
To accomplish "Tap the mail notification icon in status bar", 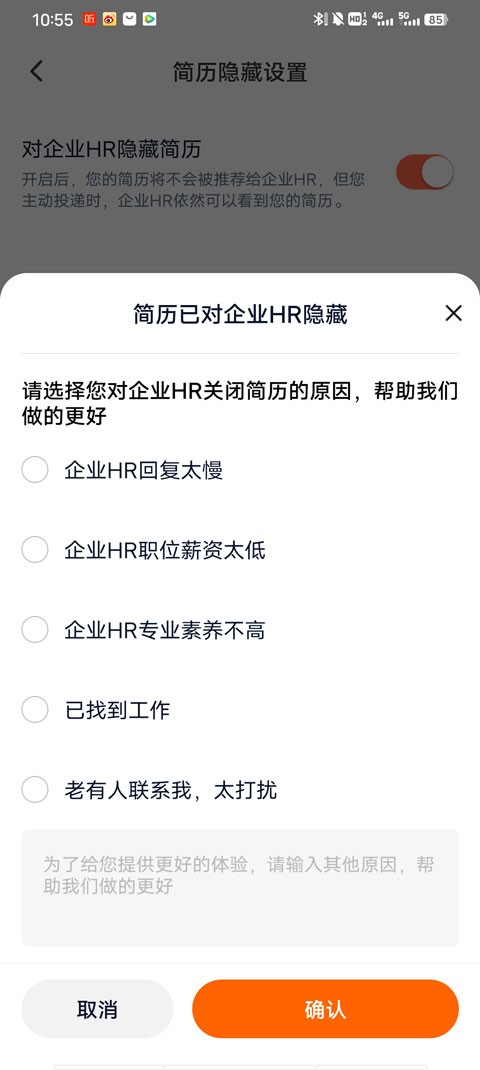I will pyautogui.click(x=130, y=19).
